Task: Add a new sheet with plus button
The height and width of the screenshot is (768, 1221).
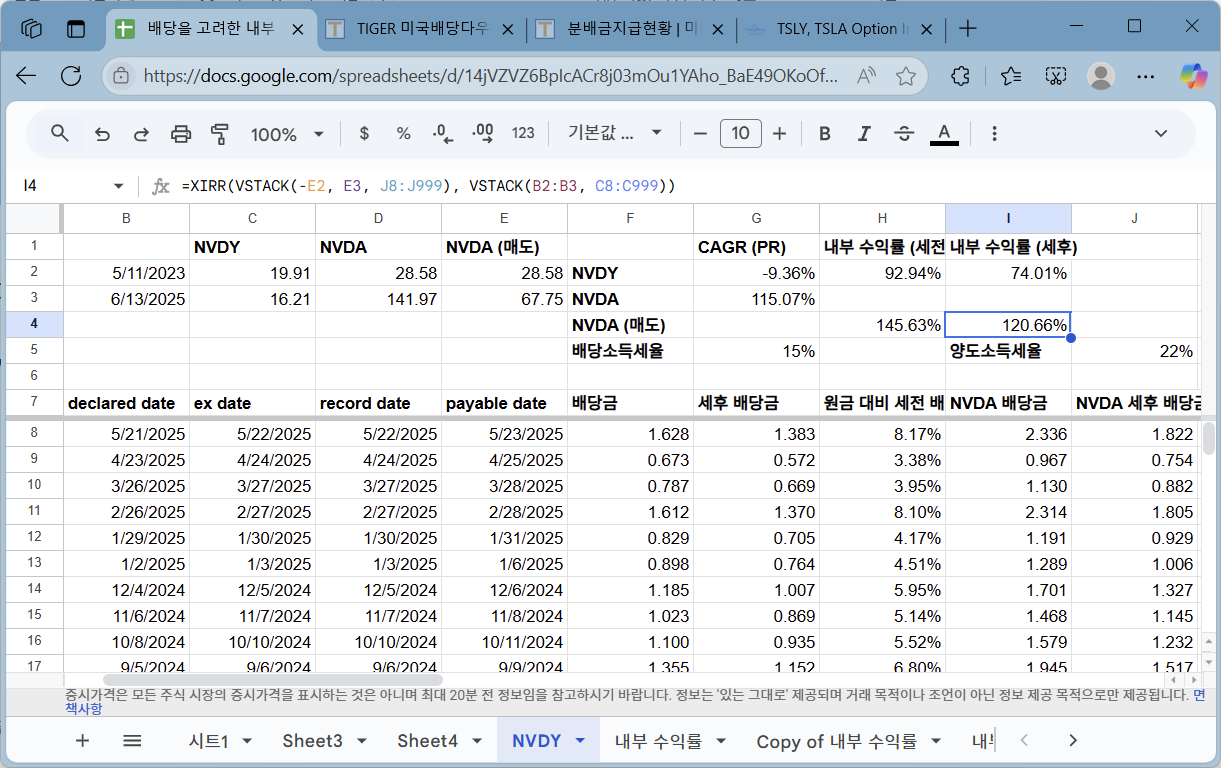Action: click(x=83, y=740)
